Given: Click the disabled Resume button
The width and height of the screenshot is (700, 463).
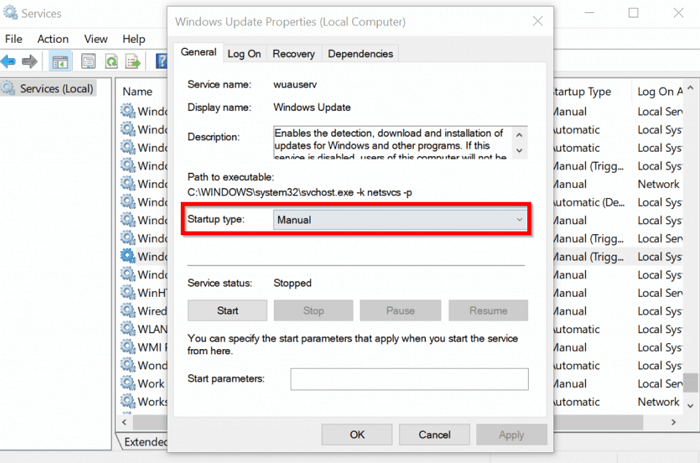Looking at the screenshot, I should coord(488,310).
